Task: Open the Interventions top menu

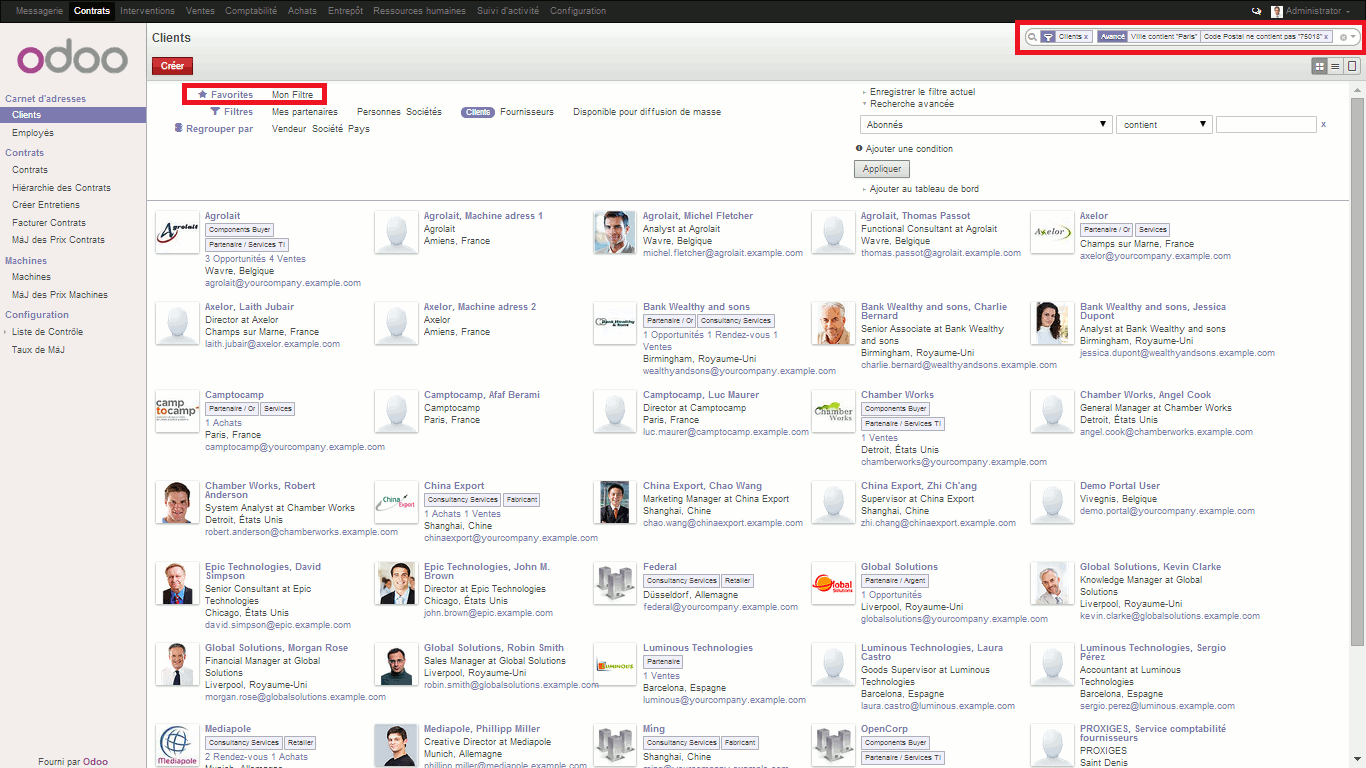Action: click(147, 11)
